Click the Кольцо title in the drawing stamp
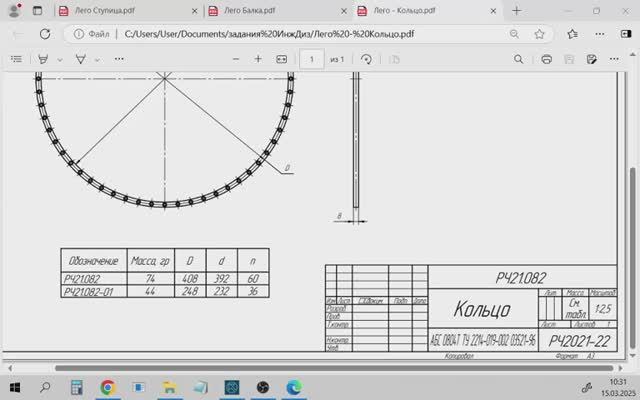 click(482, 309)
